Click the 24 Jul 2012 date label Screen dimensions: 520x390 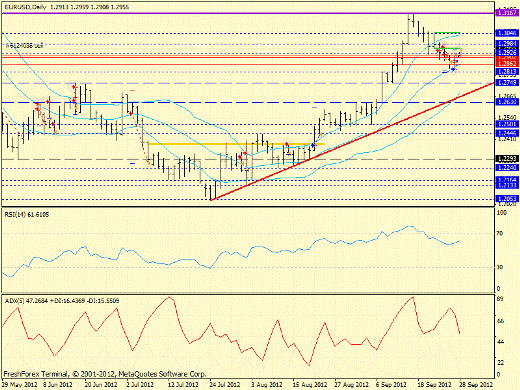point(225,384)
